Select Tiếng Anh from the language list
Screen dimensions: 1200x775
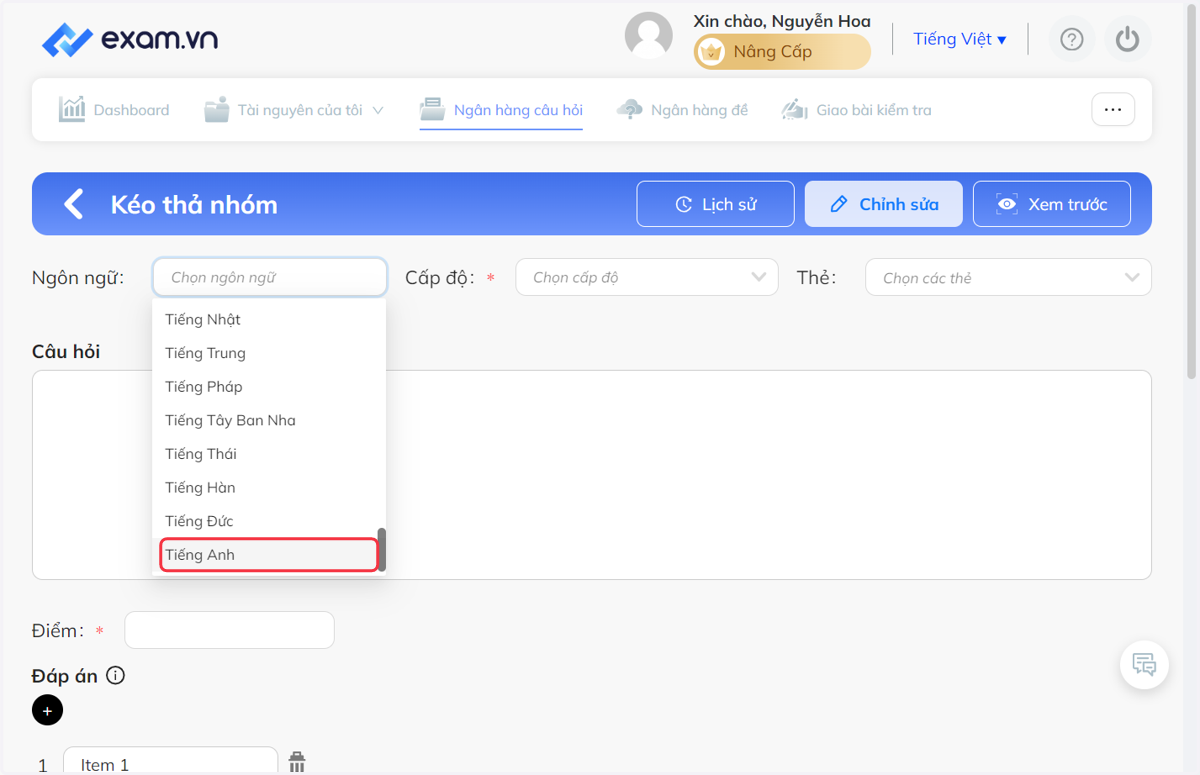pyautogui.click(x=269, y=555)
